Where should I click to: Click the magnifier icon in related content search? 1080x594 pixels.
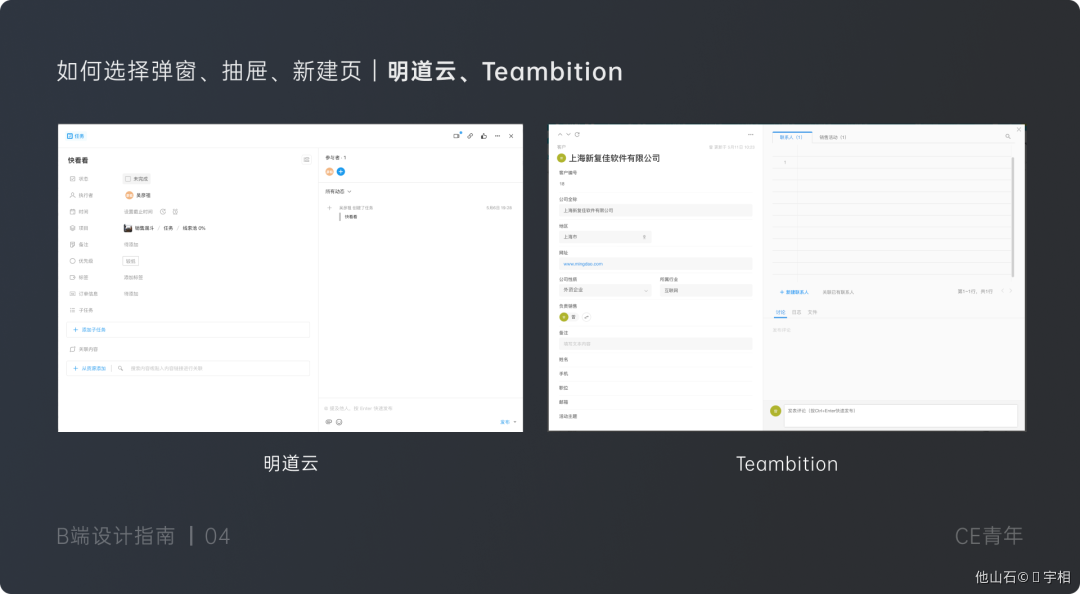(121, 369)
